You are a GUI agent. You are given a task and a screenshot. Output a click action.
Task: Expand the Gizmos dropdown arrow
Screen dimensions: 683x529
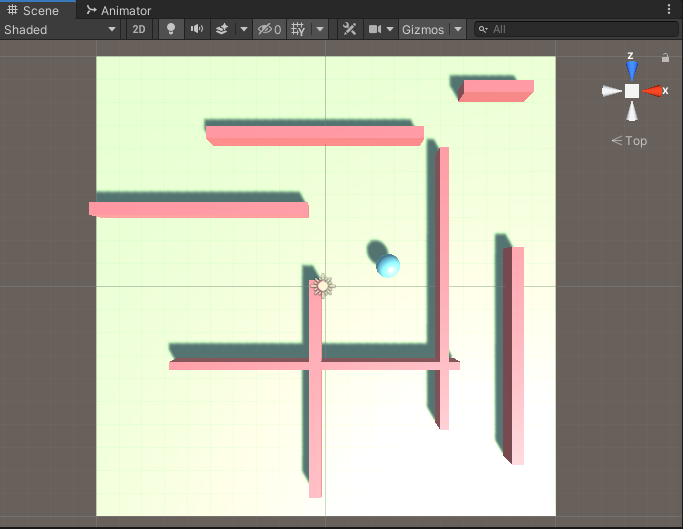tap(457, 29)
